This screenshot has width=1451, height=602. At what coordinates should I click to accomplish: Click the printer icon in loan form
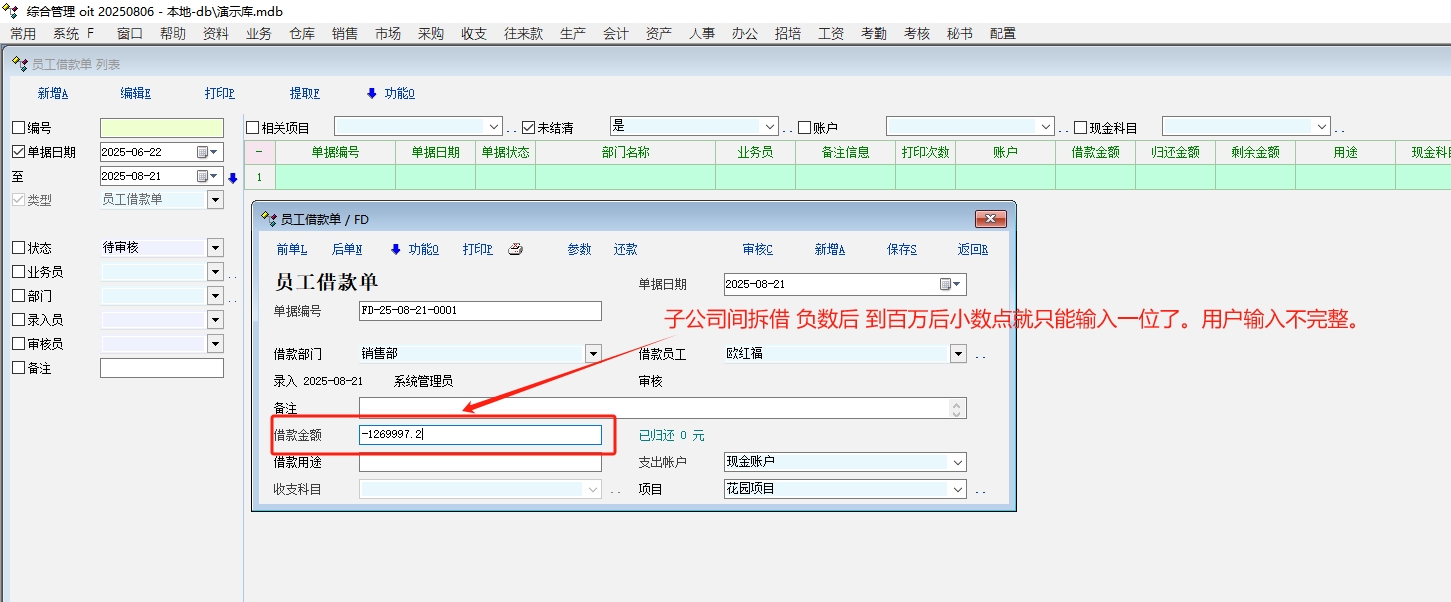(515, 250)
